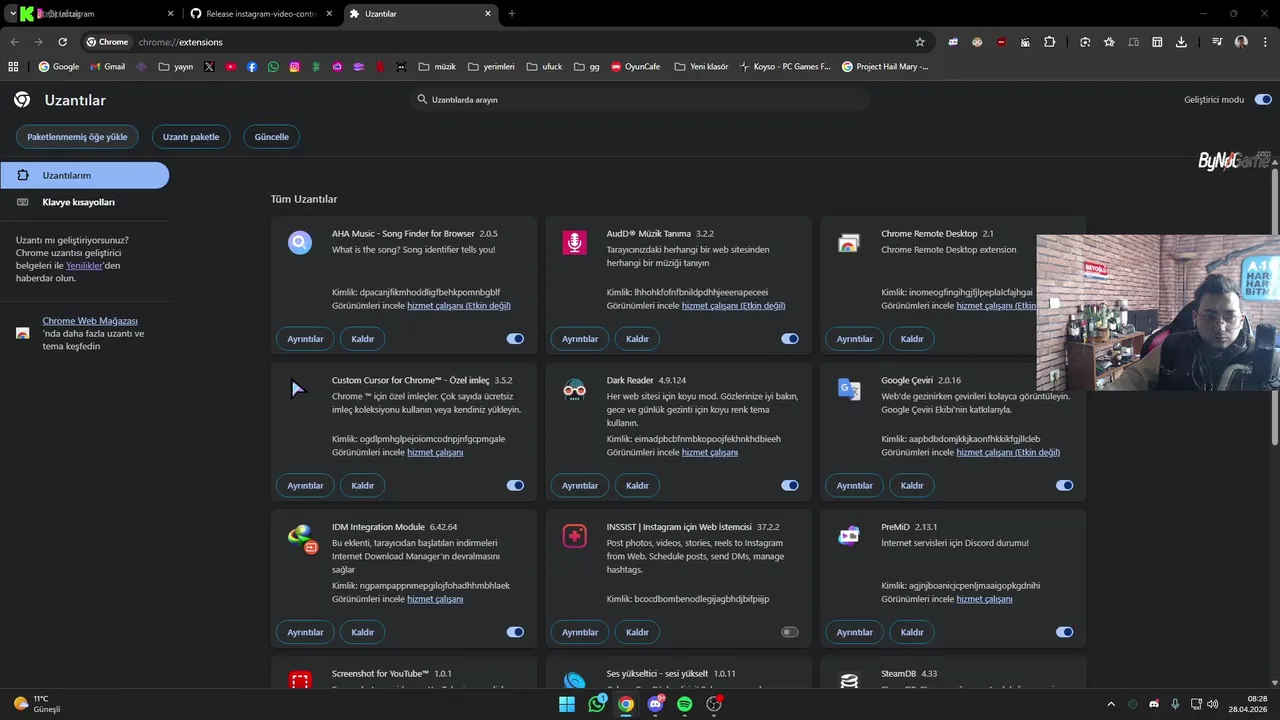
Task: Turn off Custom Cursor extension toggle
Action: (515, 486)
